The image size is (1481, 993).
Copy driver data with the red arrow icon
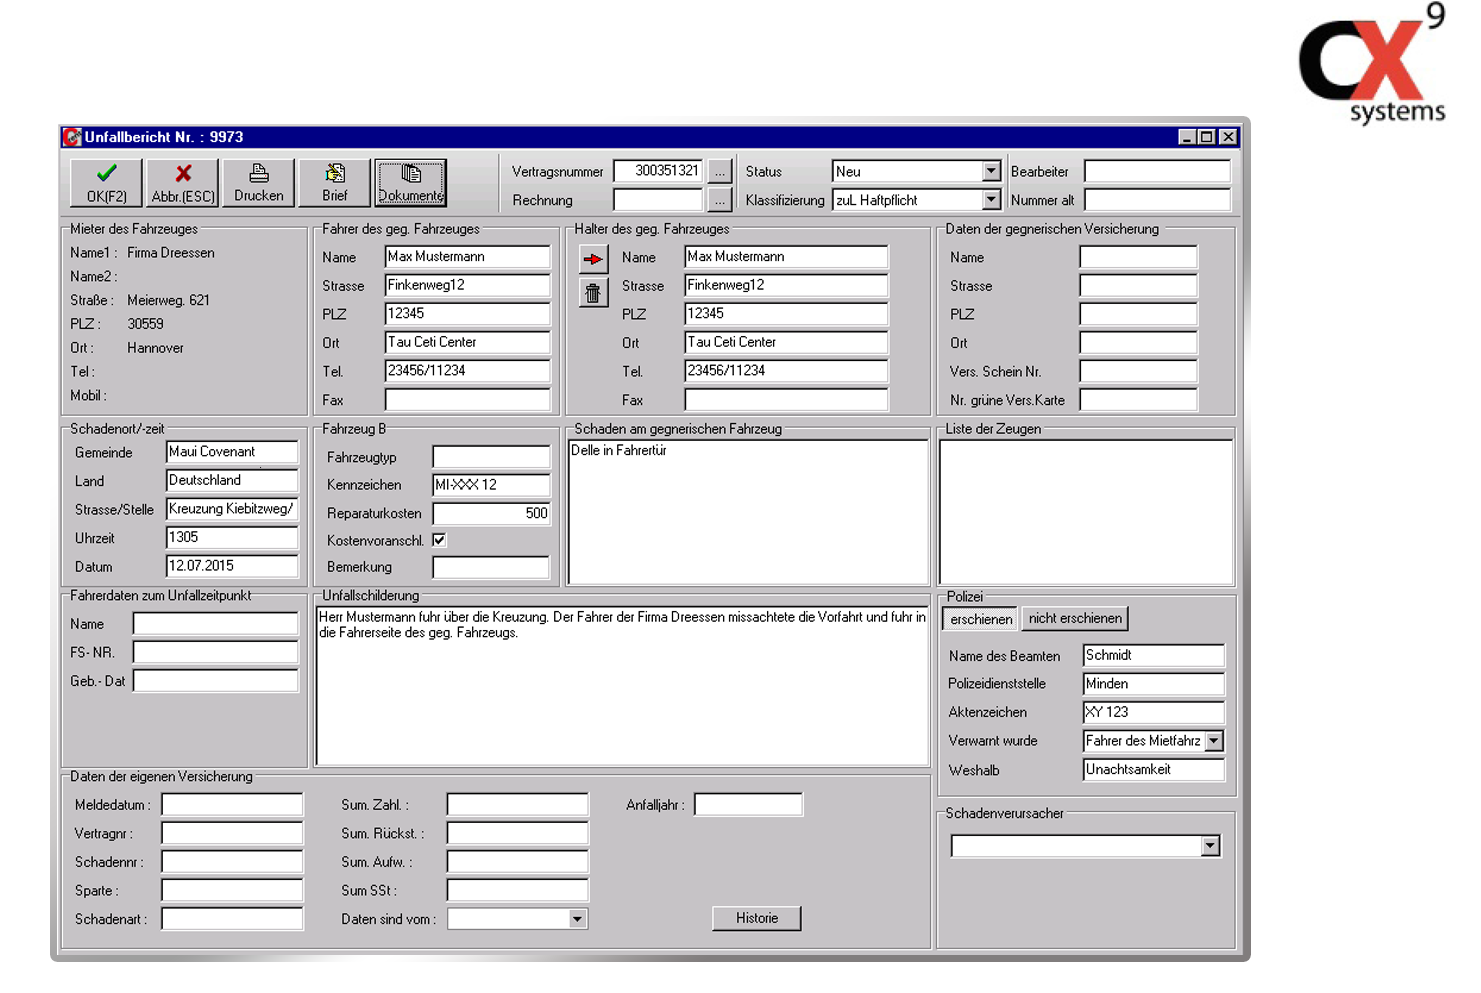(593, 257)
